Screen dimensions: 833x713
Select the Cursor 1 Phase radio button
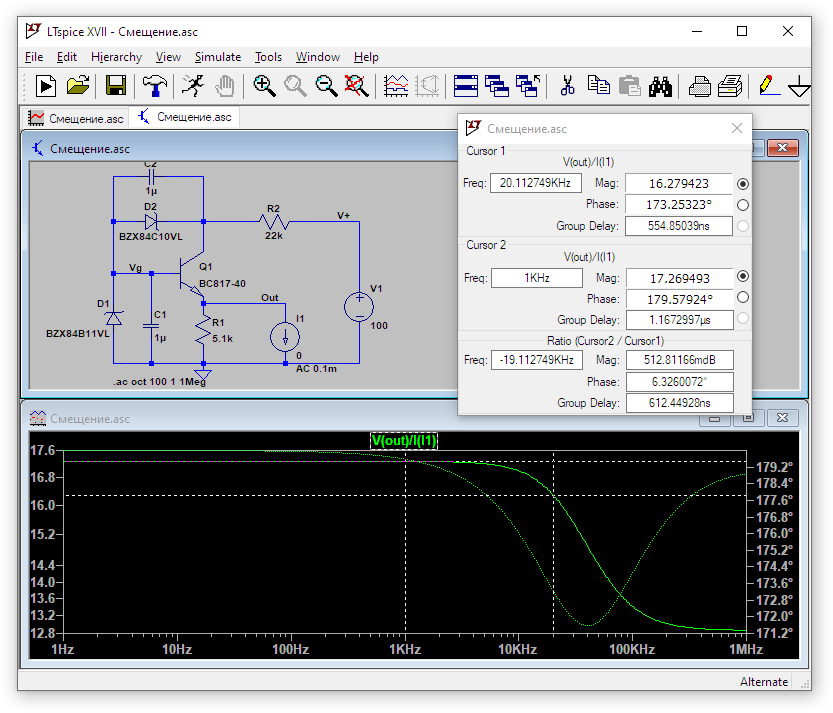pyautogui.click(x=742, y=205)
